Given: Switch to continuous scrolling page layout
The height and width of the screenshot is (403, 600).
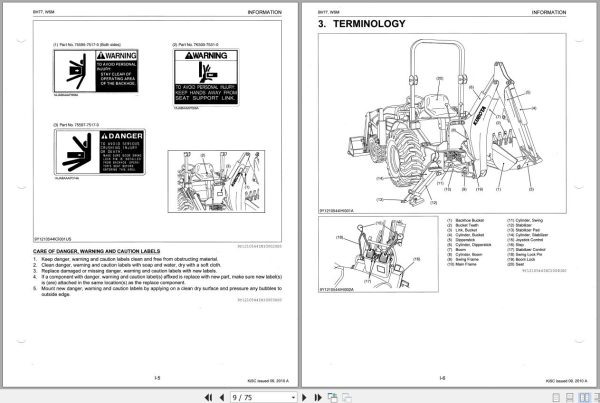Looking at the screenshot, I should [570, 398].
